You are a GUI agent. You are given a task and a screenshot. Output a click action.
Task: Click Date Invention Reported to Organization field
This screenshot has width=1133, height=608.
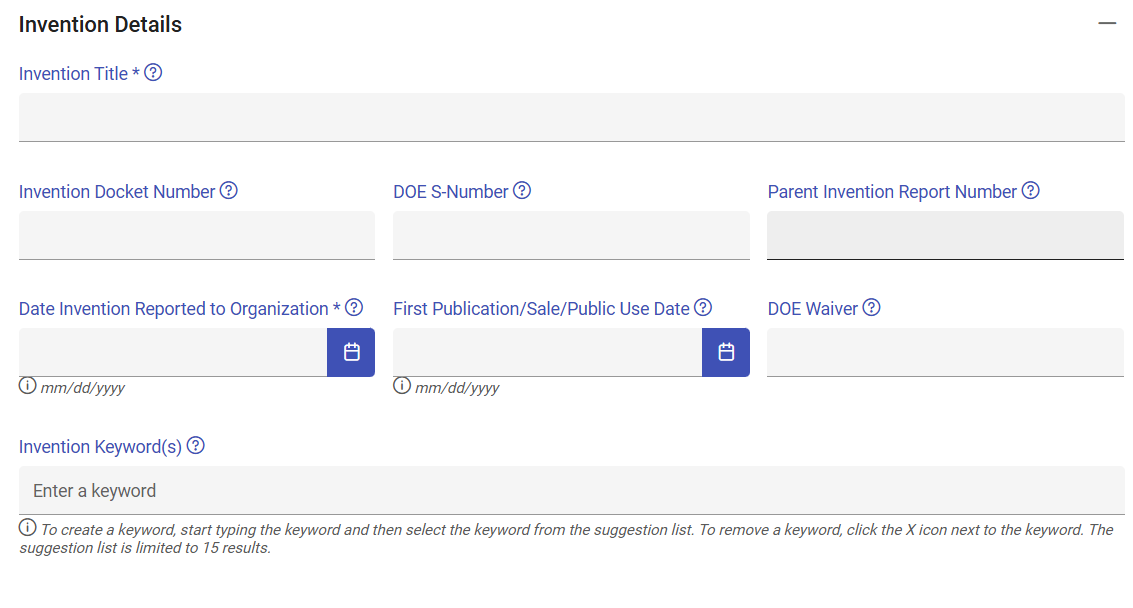tap(173, 352)
